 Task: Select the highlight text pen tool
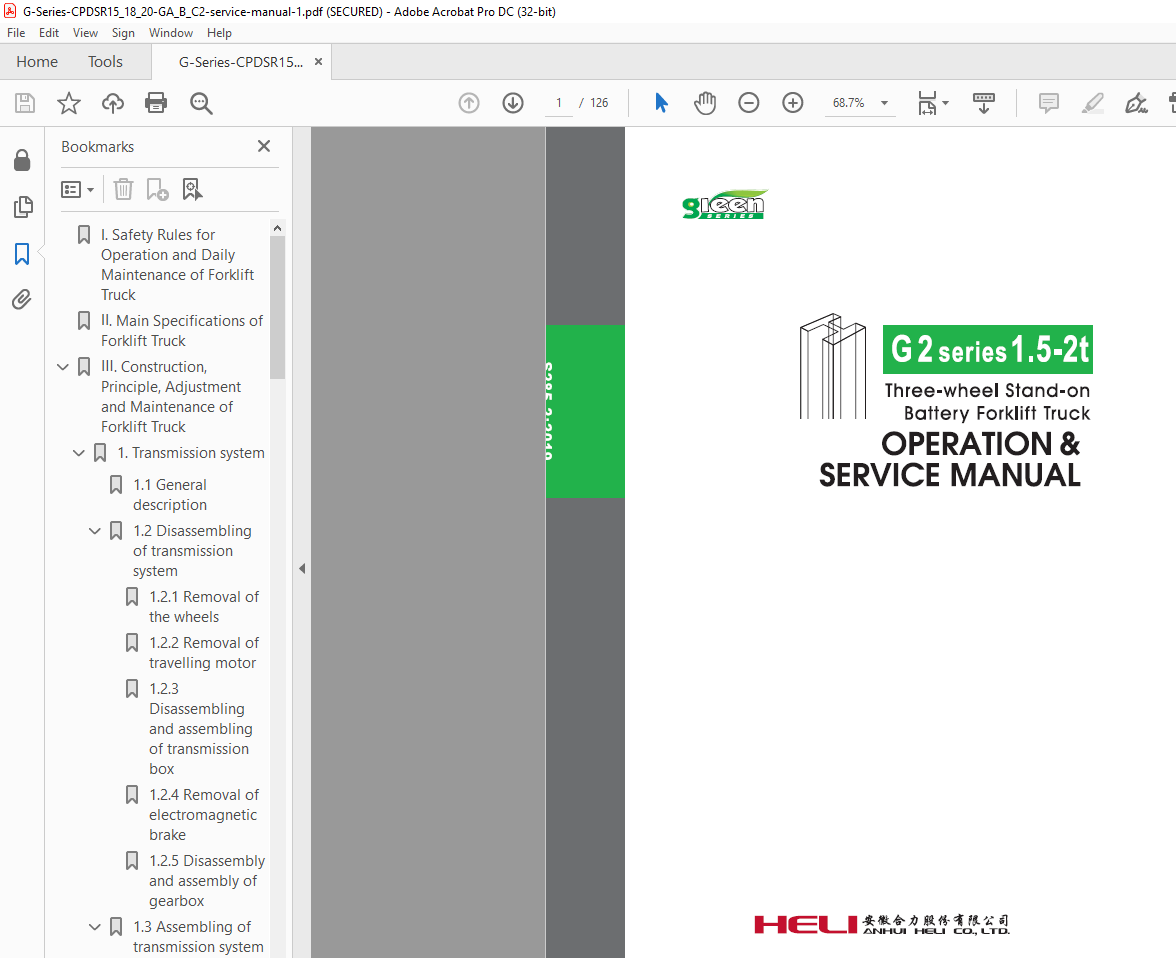tap(1093, 103)
